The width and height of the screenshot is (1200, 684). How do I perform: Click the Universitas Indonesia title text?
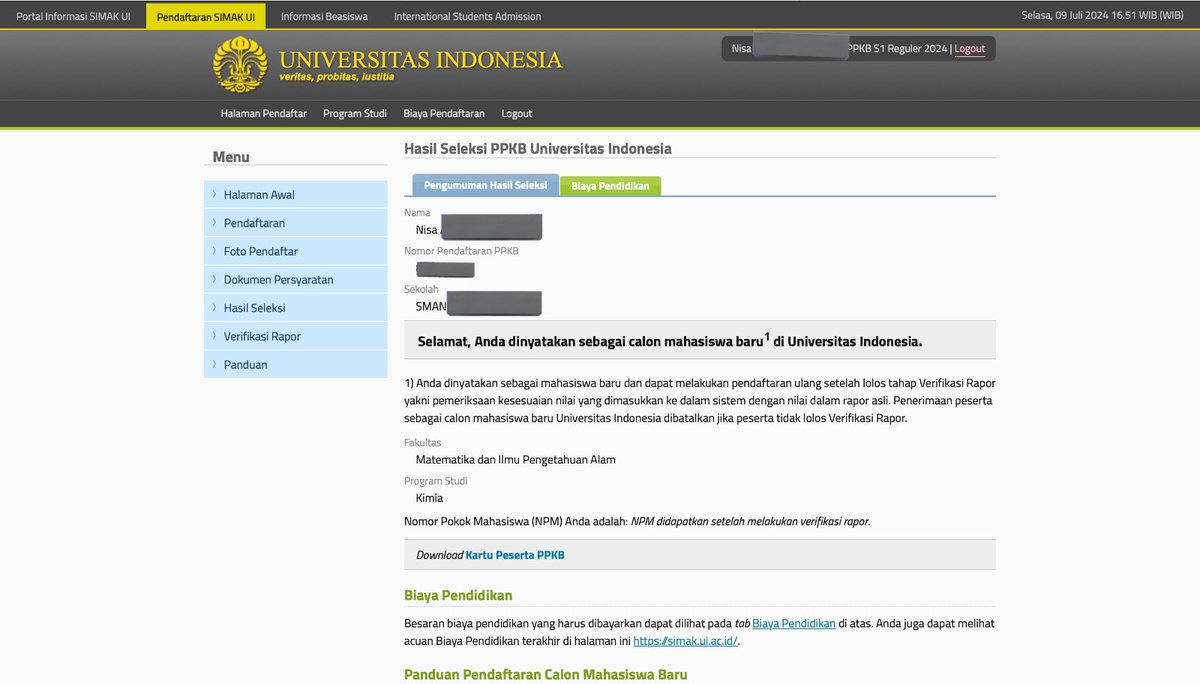(x=421, y=60)
